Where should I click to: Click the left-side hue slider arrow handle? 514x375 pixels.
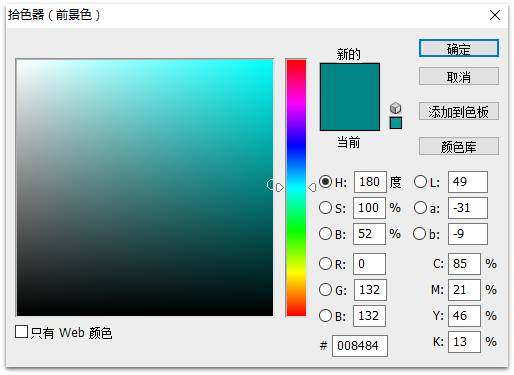tap(280, 187)
